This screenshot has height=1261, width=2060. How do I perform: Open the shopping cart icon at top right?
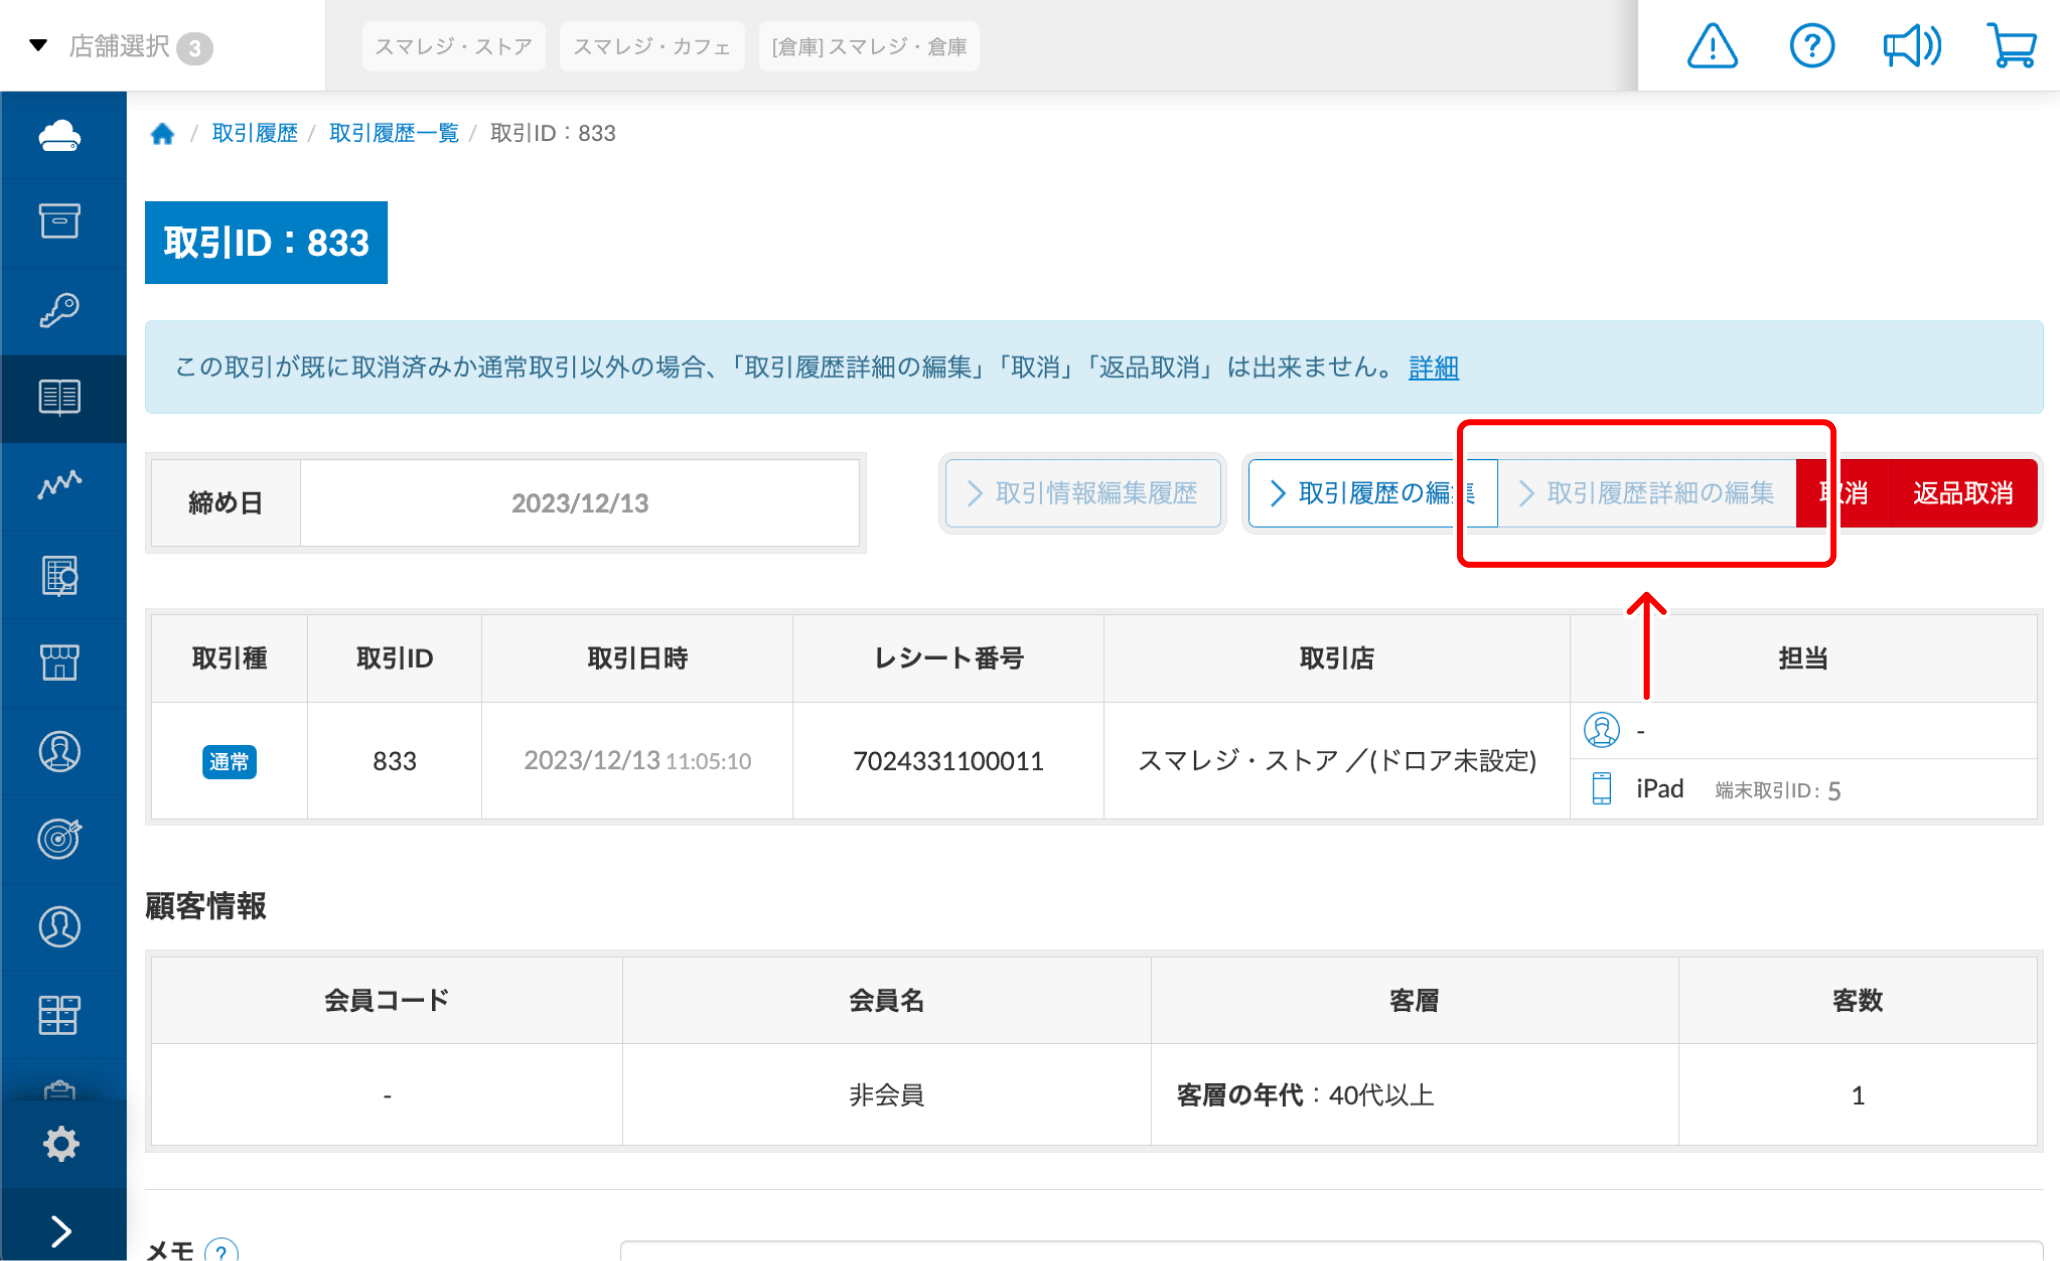click(2011, 45)
